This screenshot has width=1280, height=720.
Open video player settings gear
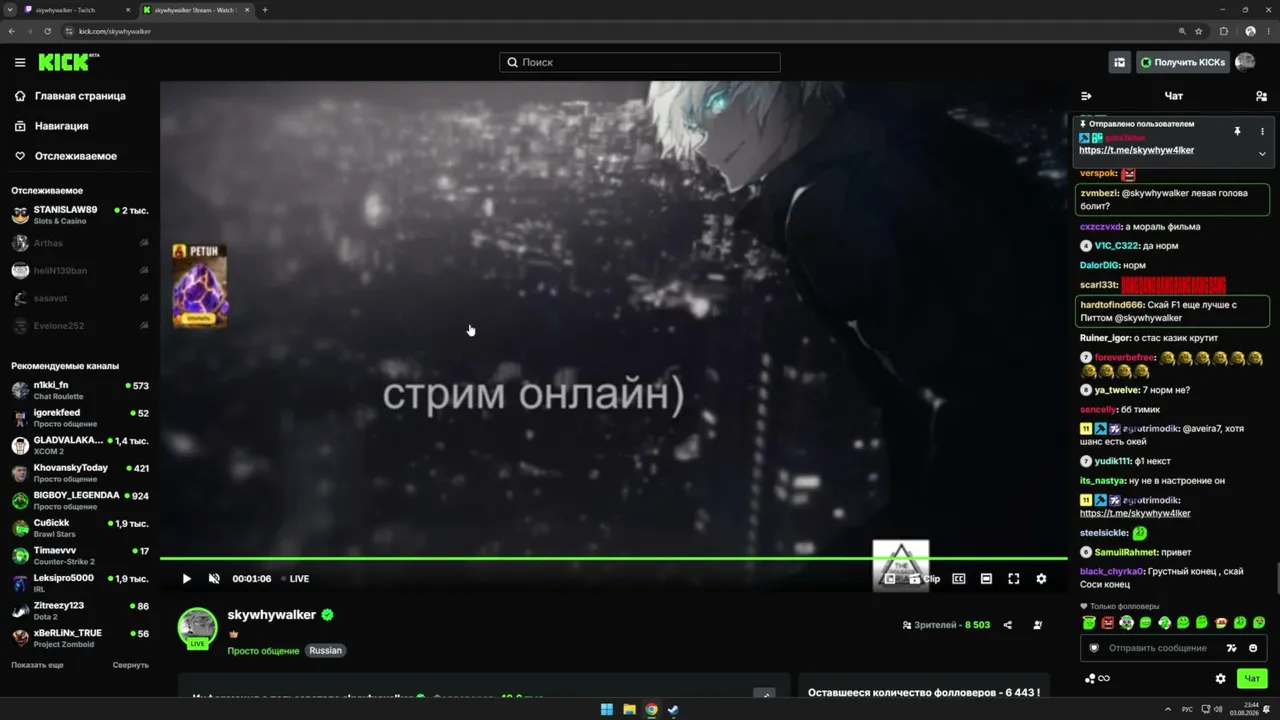point(1041,578)
